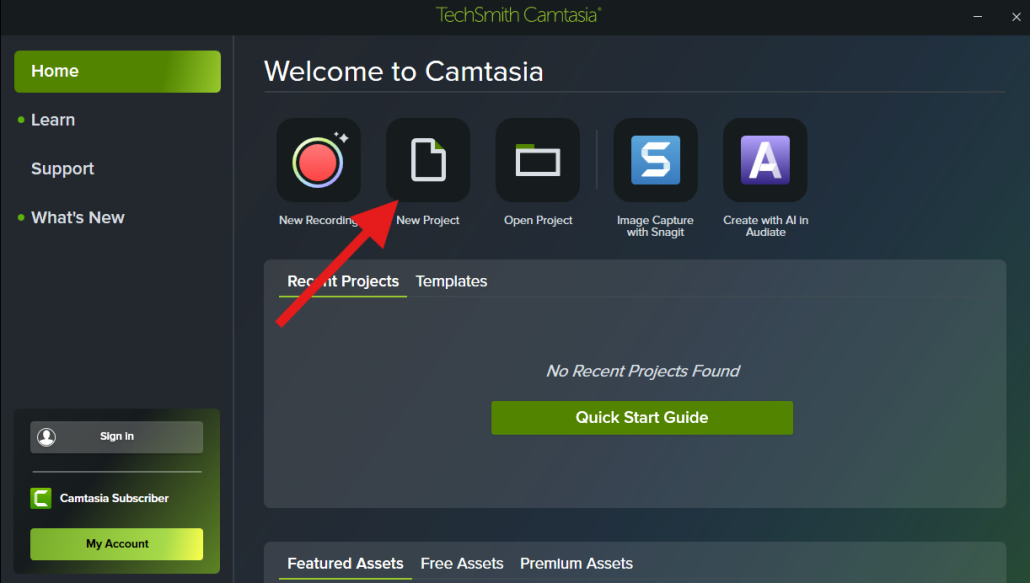Open the Learn section

pyautogui.click(x=53, y=120)
